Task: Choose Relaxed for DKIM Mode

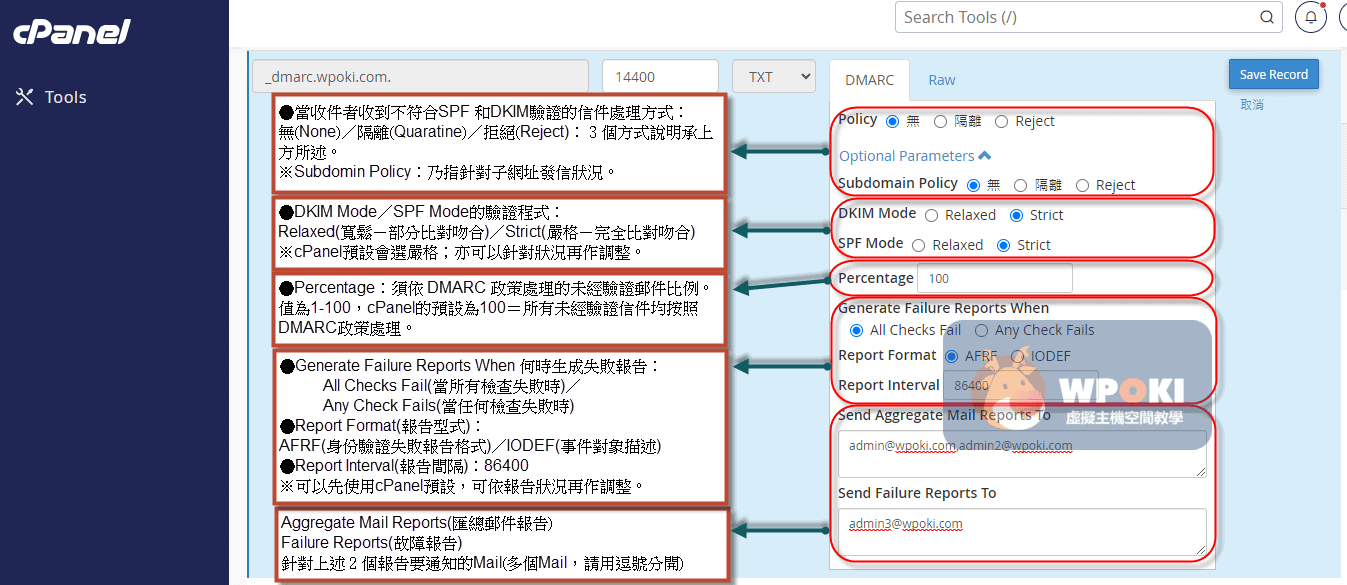Action: (x=932, y=216)
